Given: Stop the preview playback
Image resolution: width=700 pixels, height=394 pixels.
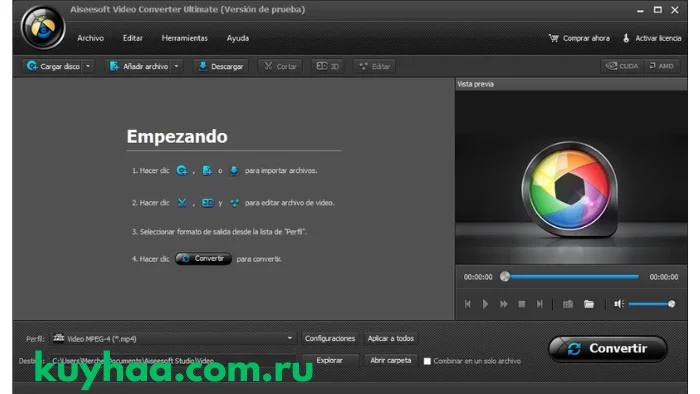Looking at the screenshot, I should click(x=521, y=304).
